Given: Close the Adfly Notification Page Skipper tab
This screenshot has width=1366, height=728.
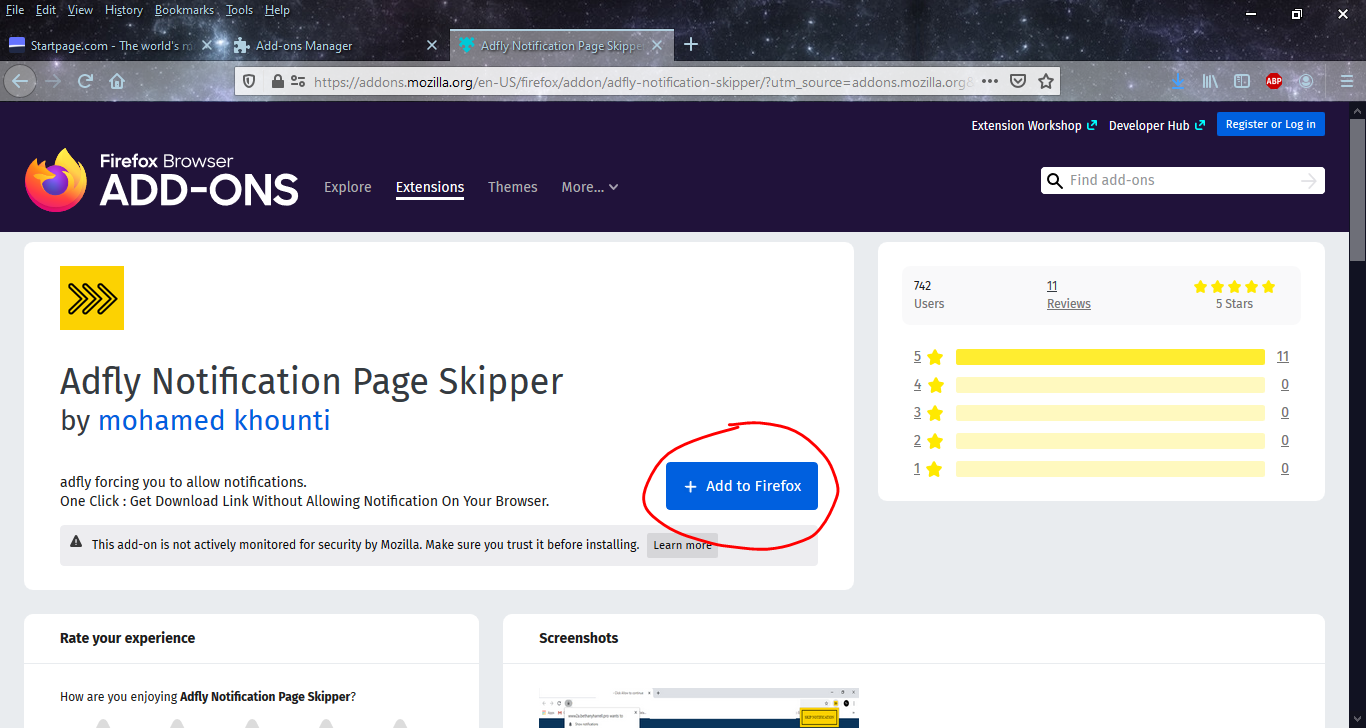Looking at the screenshot, I should [656, 45].
